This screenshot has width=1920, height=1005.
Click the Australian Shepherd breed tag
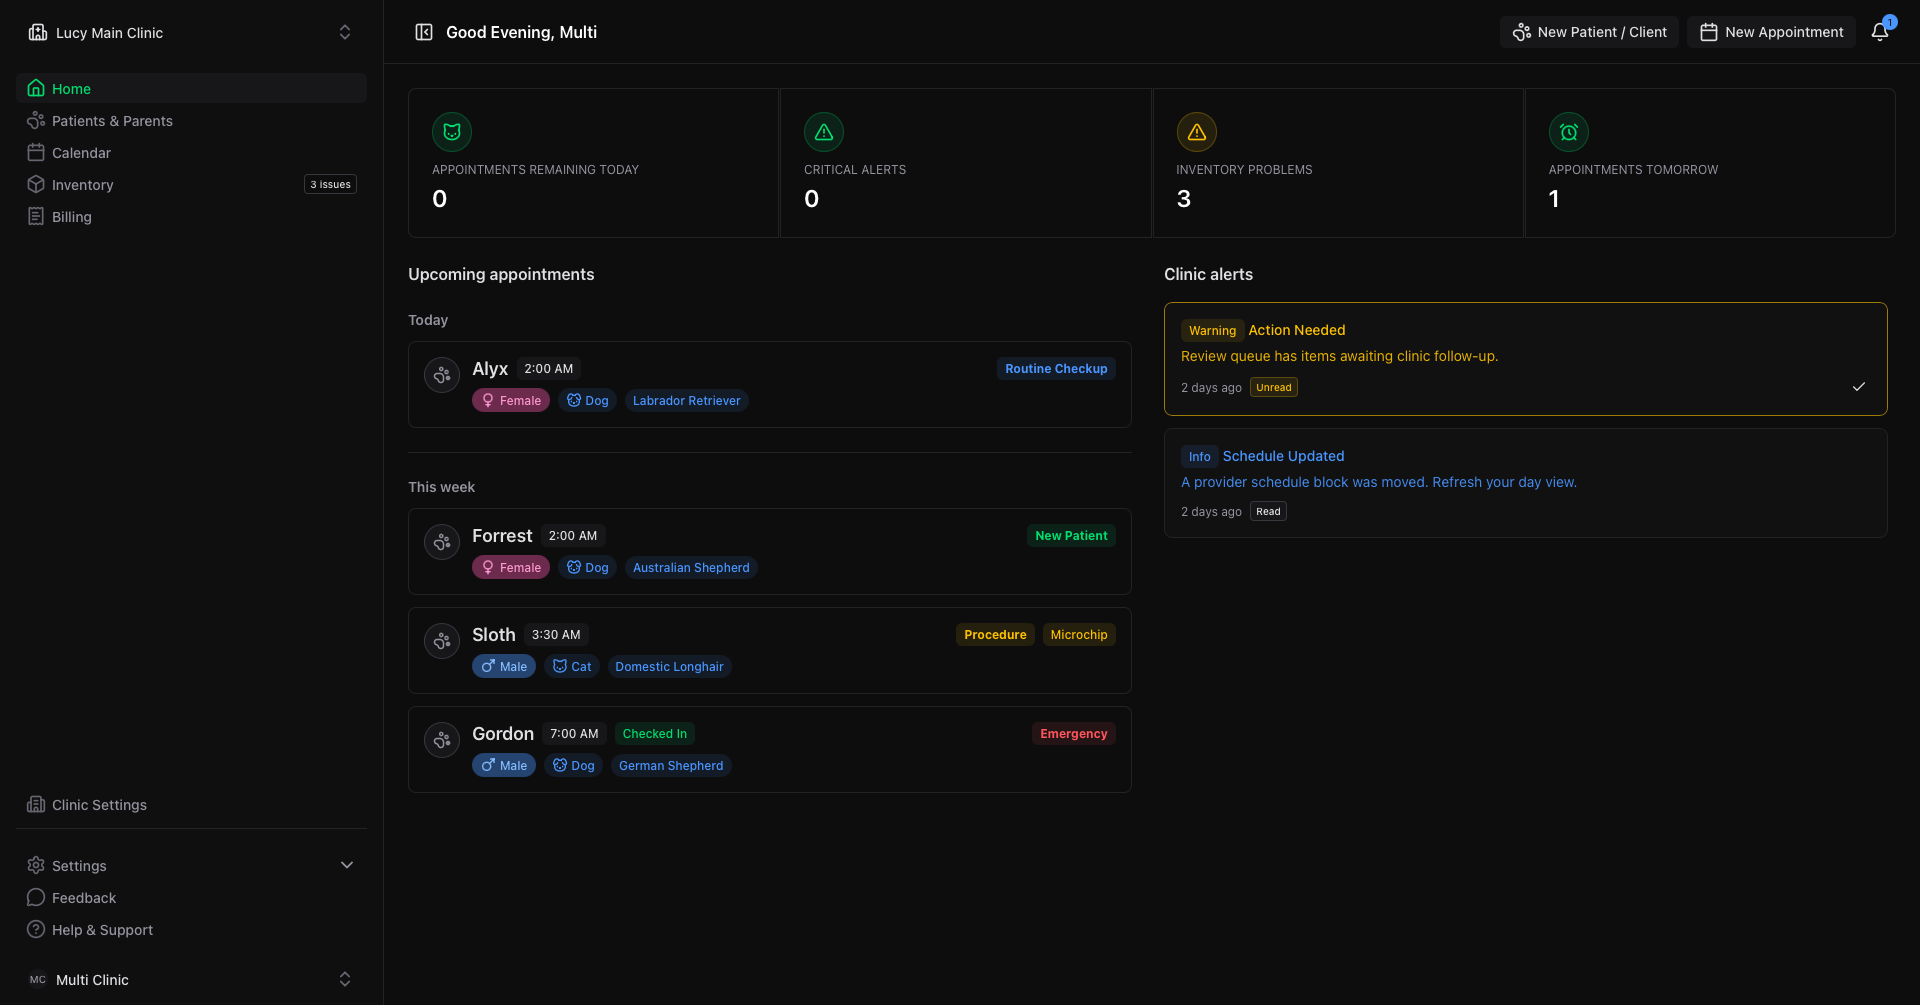tap(691, 567)
